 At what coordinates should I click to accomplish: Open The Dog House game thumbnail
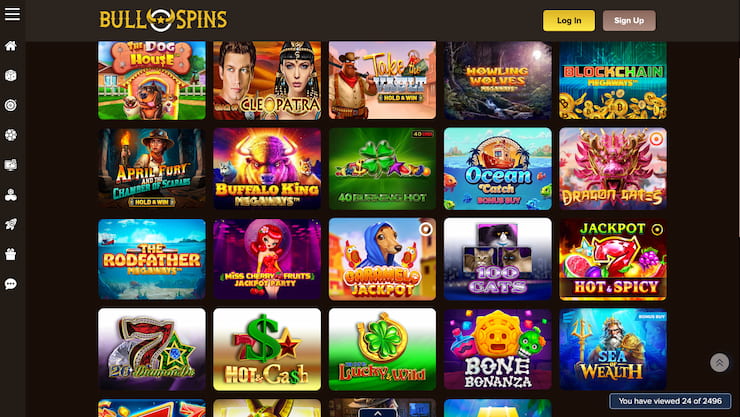tap(152, 80)
